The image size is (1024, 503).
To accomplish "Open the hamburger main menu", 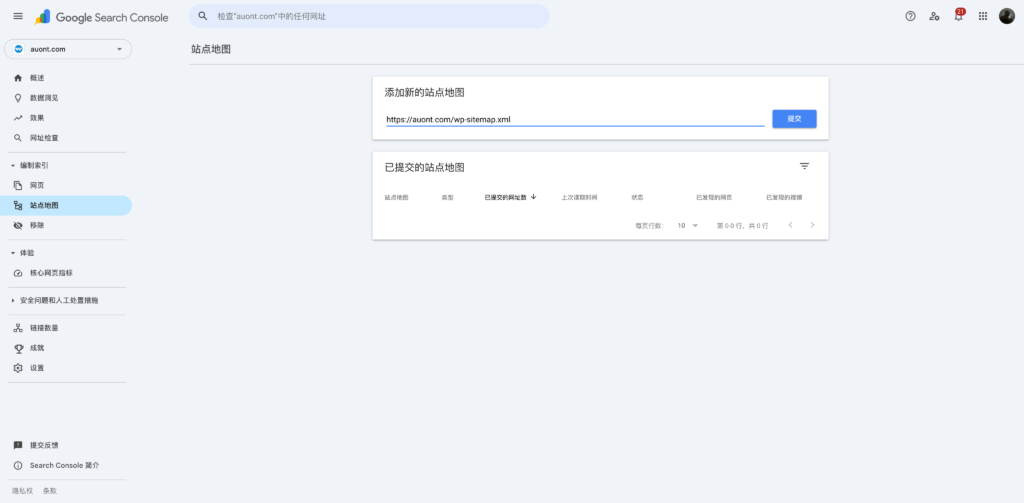I will (18, 16).
